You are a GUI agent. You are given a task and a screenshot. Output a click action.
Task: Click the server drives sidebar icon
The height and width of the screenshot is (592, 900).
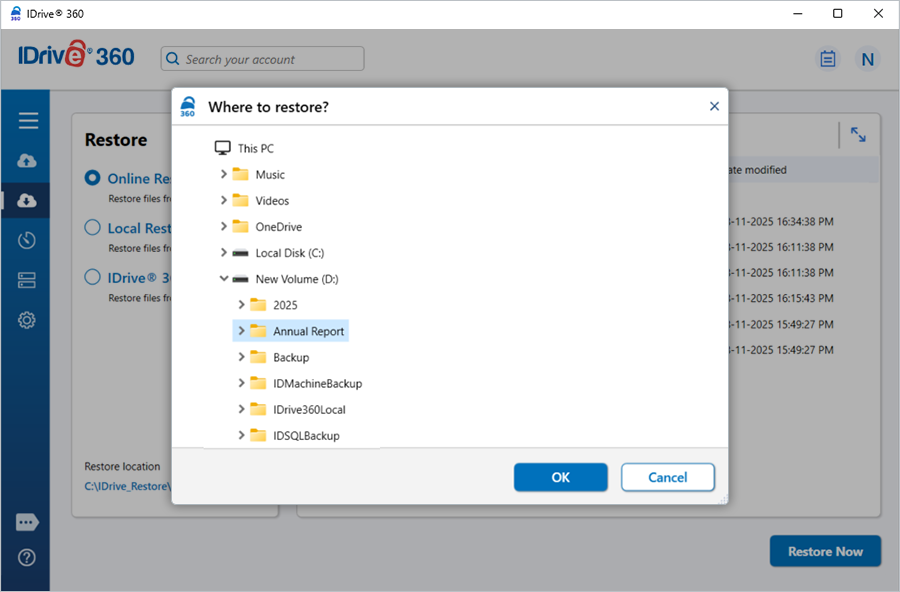(x=27, y=280)
